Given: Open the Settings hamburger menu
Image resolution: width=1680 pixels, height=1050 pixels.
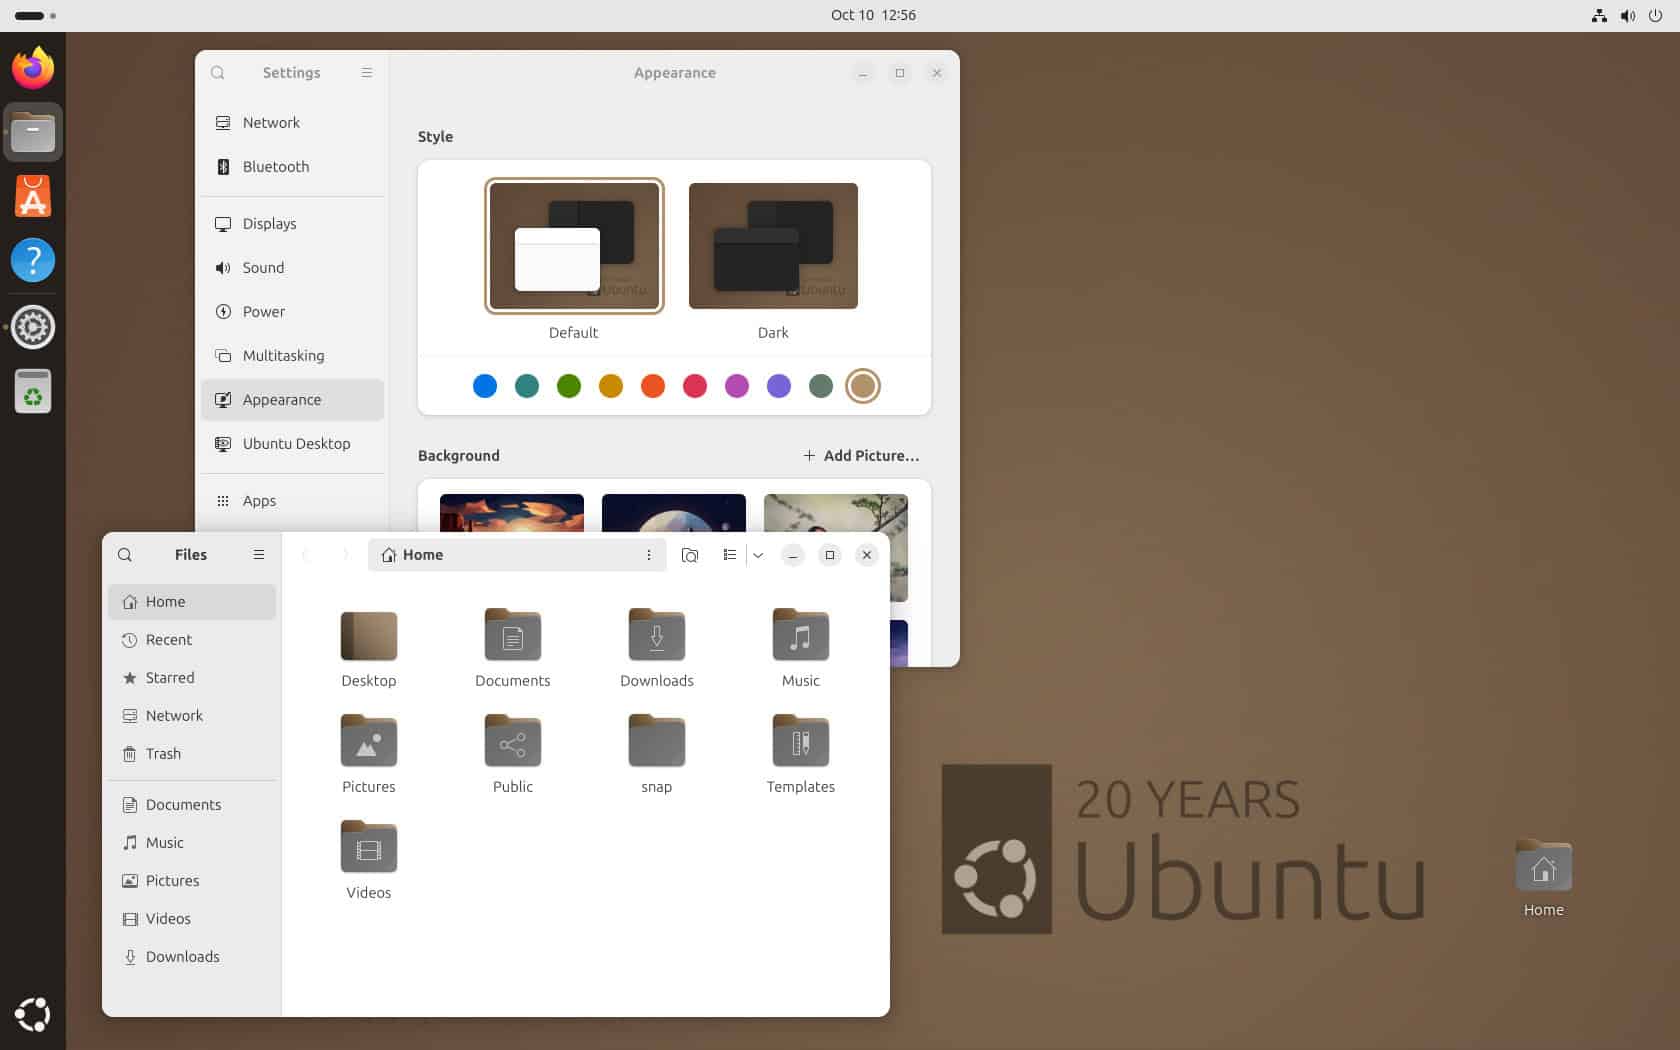Looking at the screenshot, I should [366, 72].
